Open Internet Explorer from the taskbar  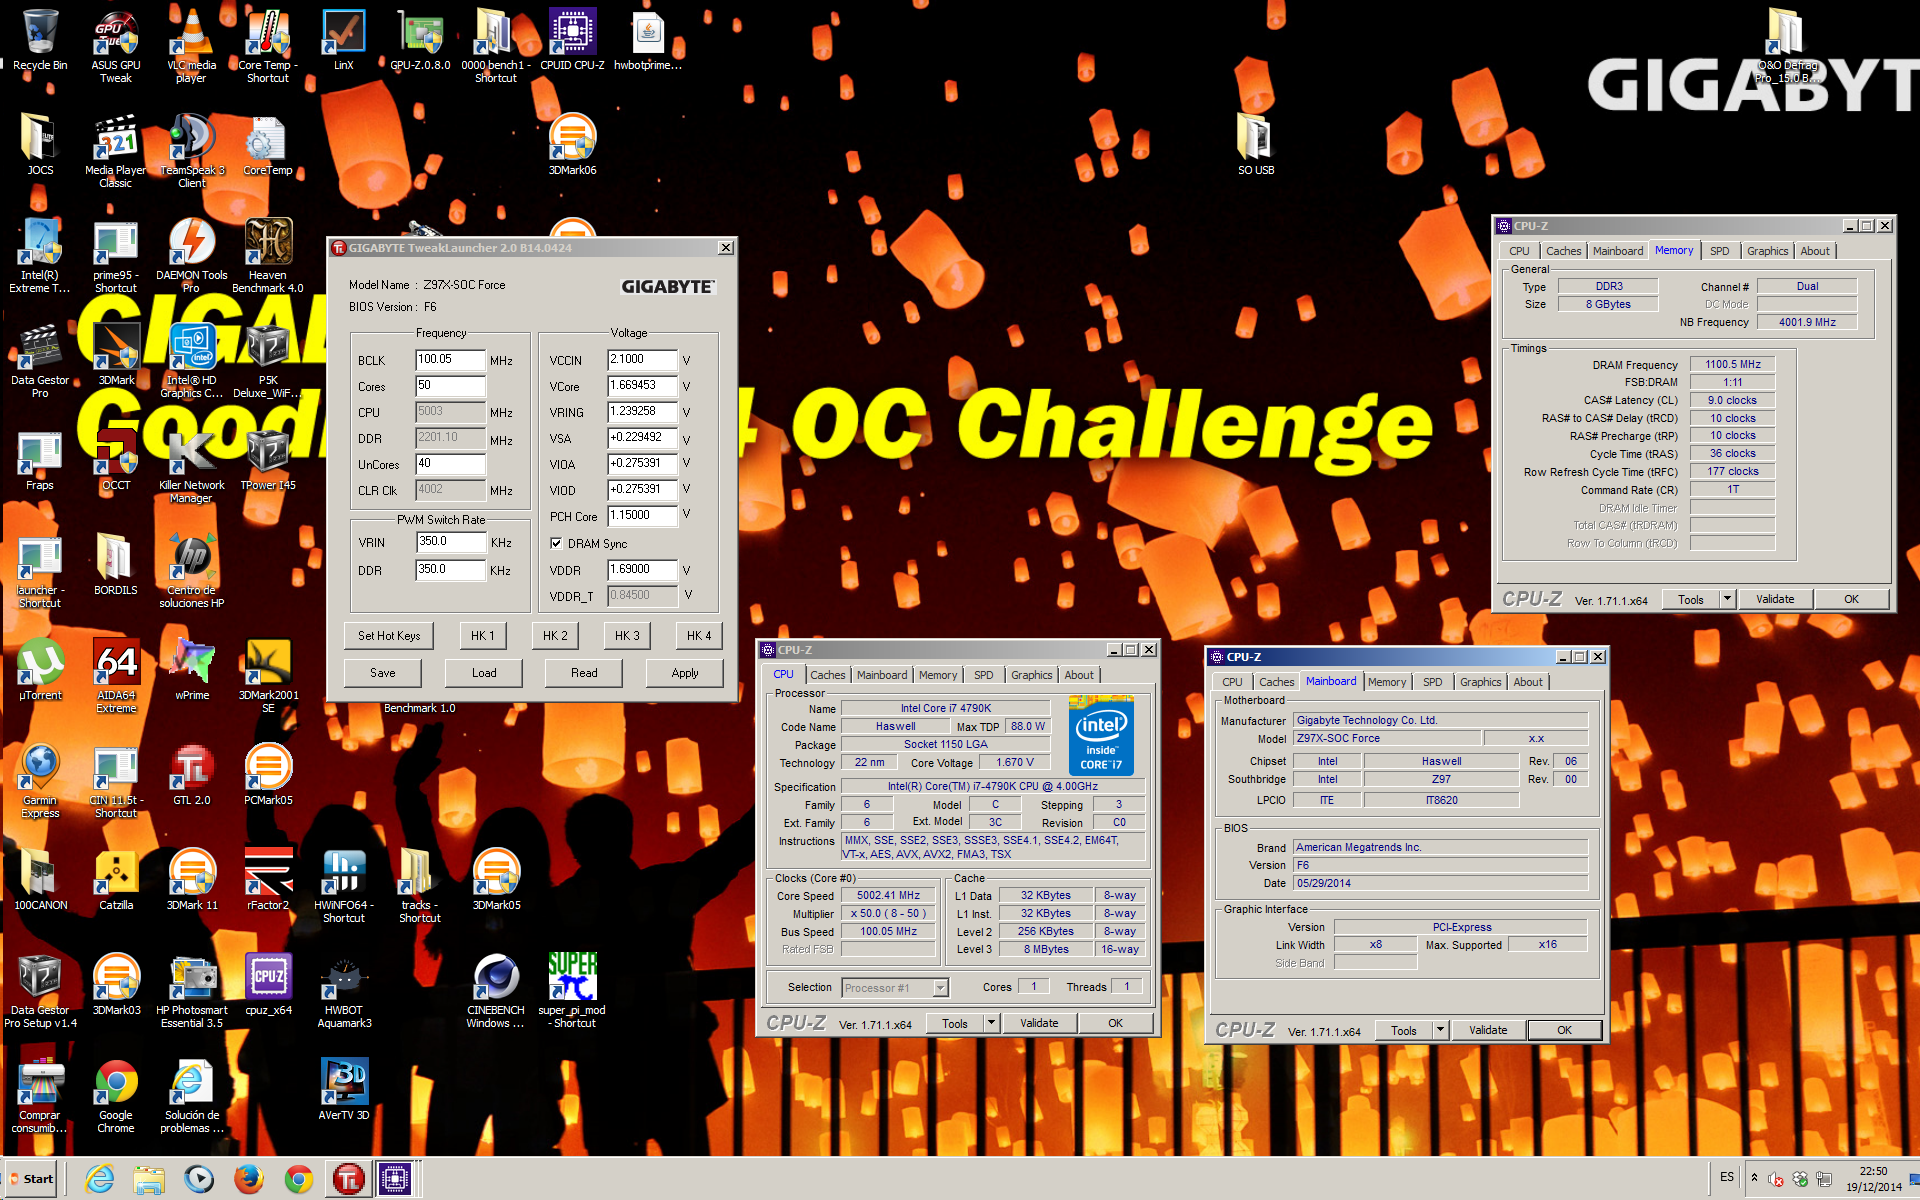(x=99, y=1180)
